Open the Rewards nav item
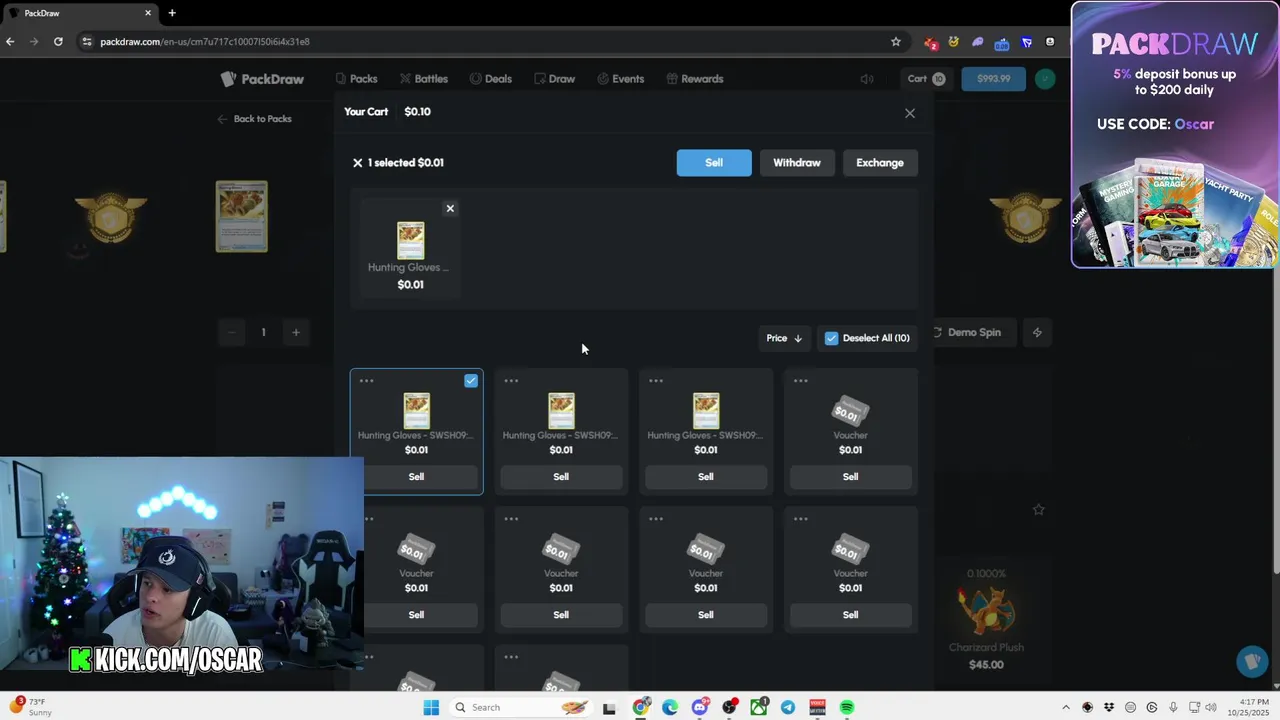Viewport: 1280px width, 720px height. click(x=694, y=79)
